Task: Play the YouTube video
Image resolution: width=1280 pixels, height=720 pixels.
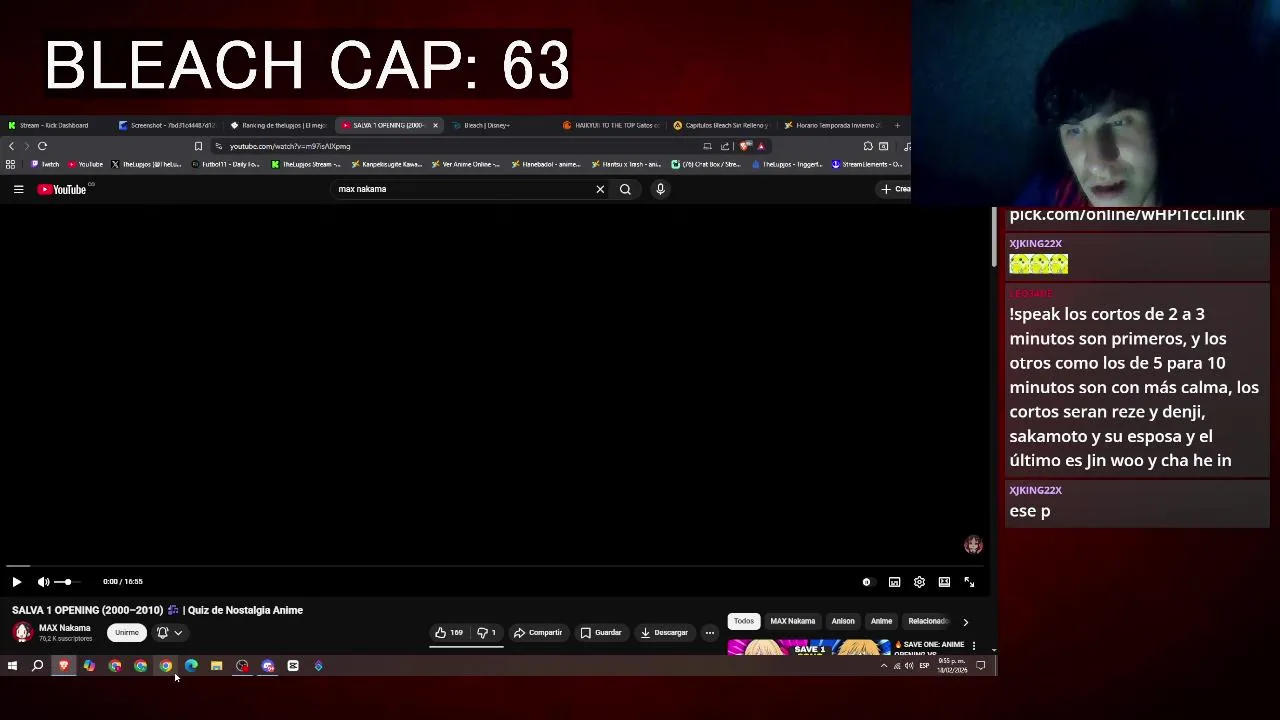Action: click(16, 582)
